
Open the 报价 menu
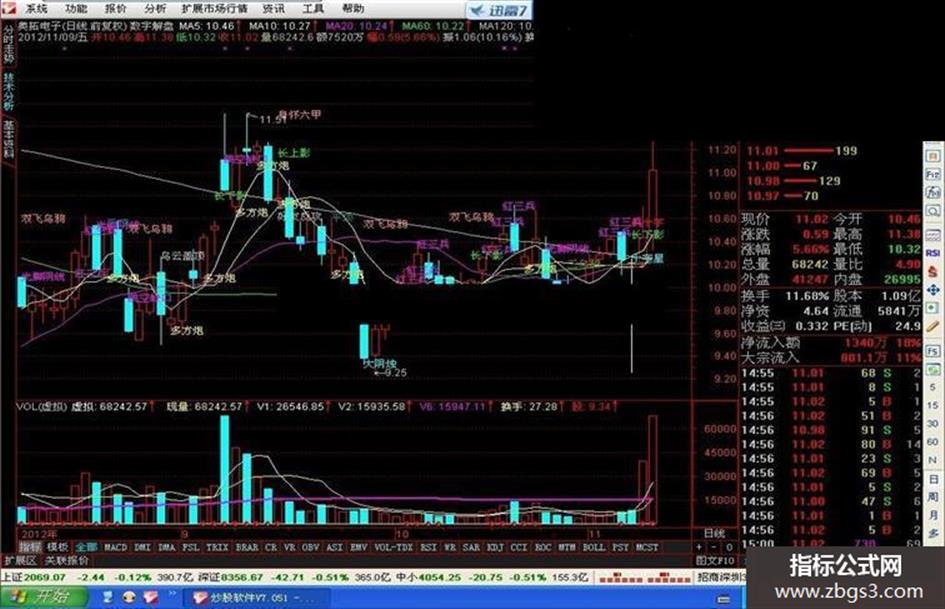116,8
